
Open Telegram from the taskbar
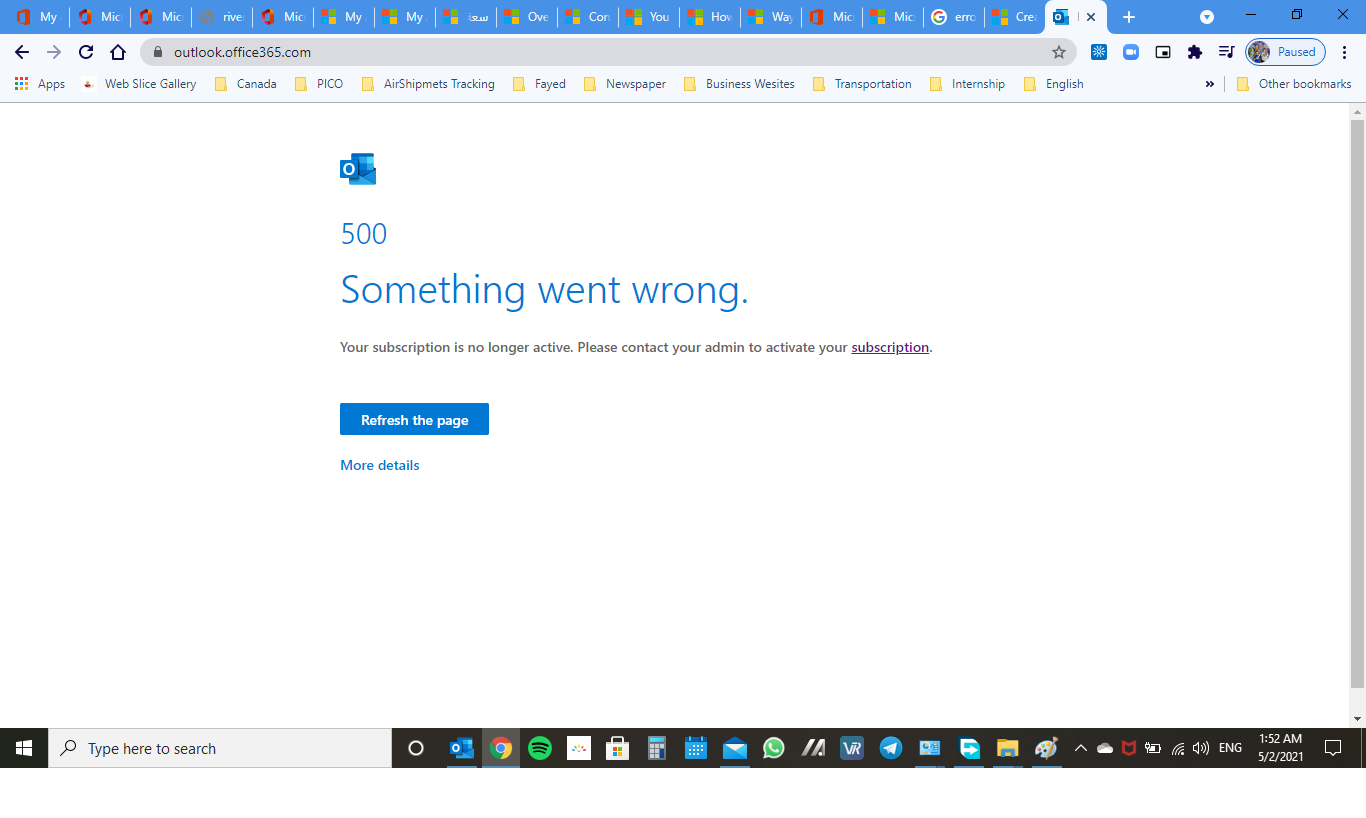pos(891,748)
